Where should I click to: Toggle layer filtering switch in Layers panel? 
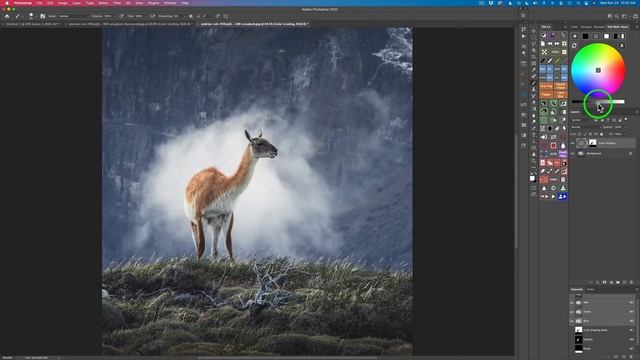coord(626,119)
